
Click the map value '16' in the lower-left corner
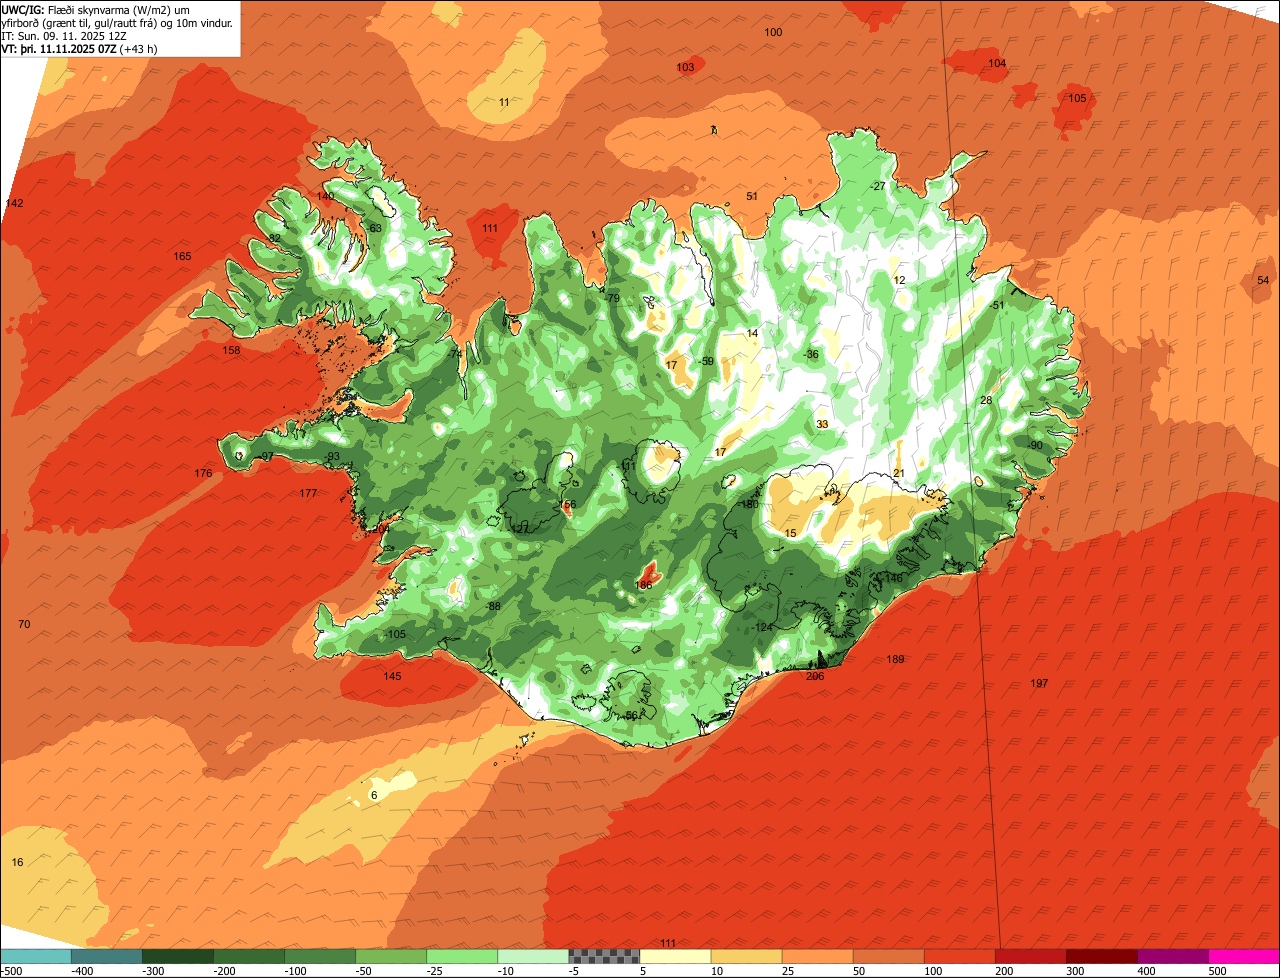[17, 862]
